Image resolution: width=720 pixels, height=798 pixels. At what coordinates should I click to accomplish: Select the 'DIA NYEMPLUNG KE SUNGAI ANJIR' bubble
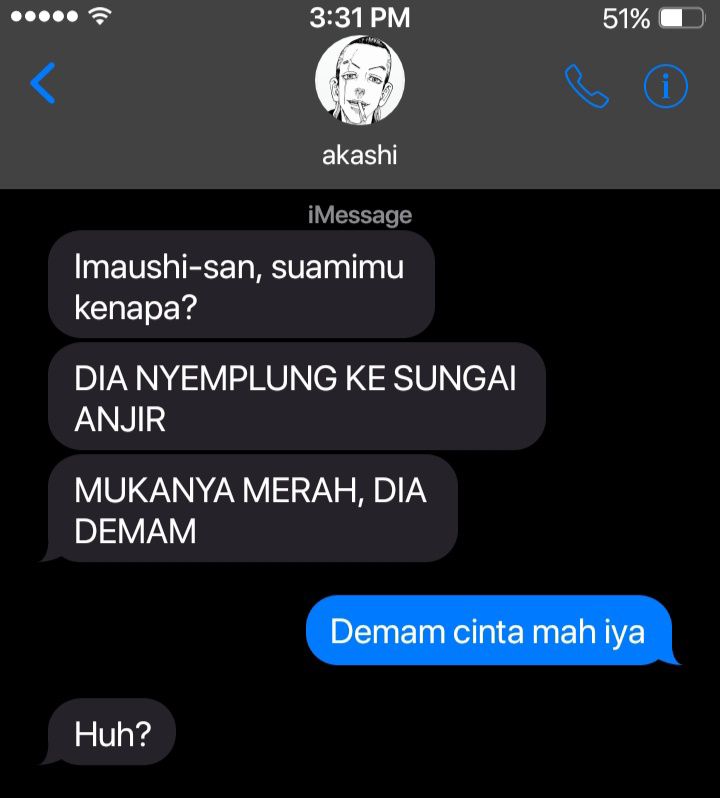[297, 396]
